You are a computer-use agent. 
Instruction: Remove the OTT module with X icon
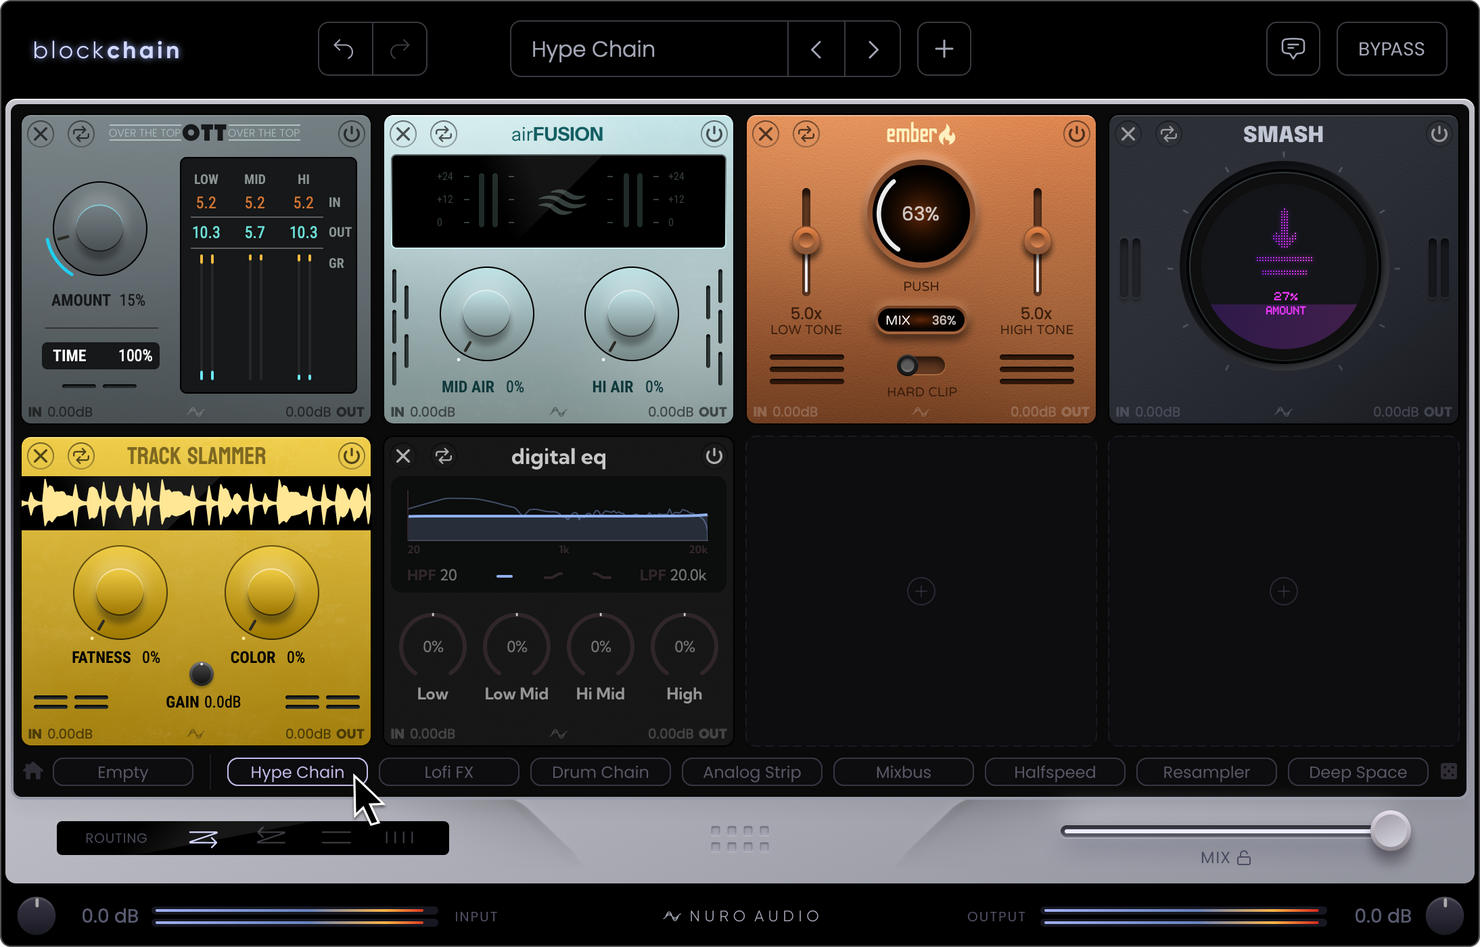tap(40, 134)
